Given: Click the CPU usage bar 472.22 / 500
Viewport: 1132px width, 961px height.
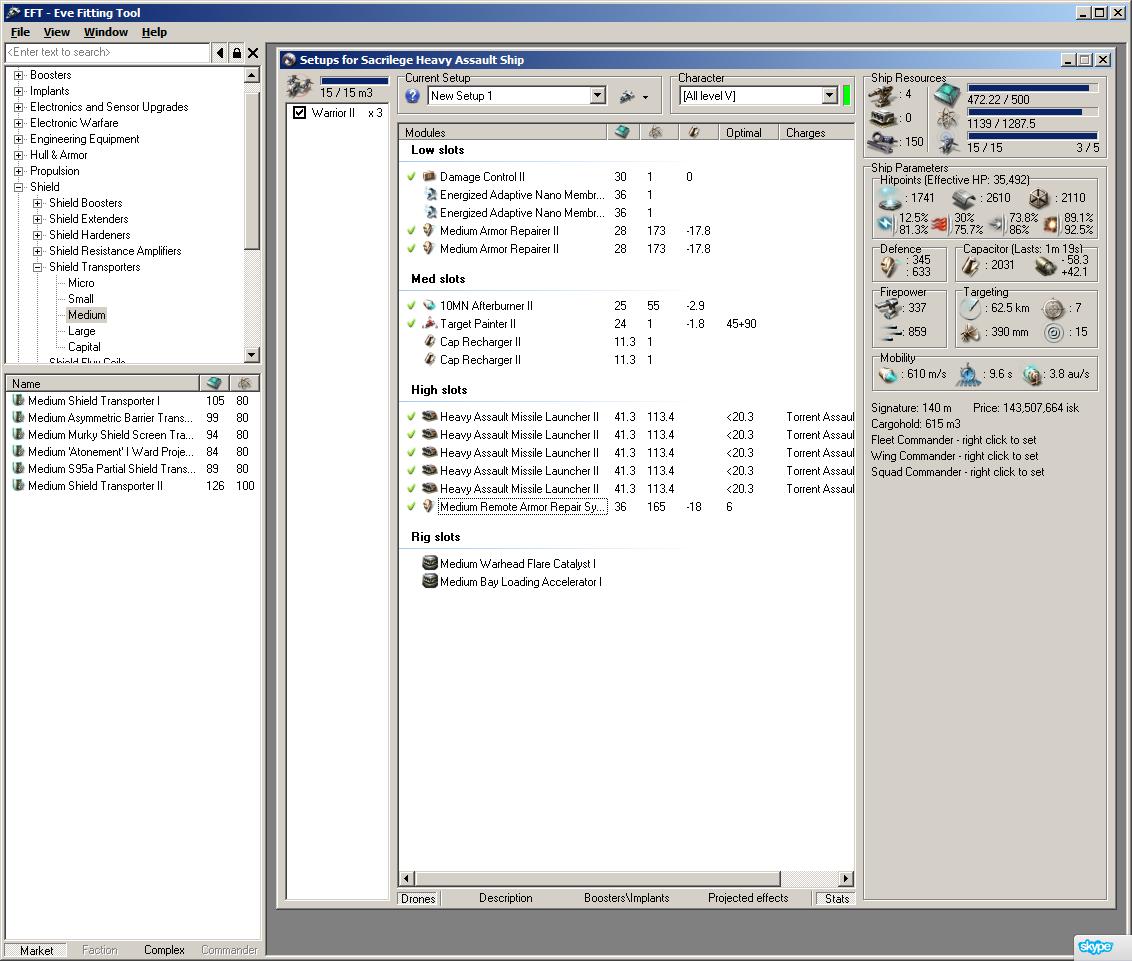Looking at the screenshot, I should 1032,88.
